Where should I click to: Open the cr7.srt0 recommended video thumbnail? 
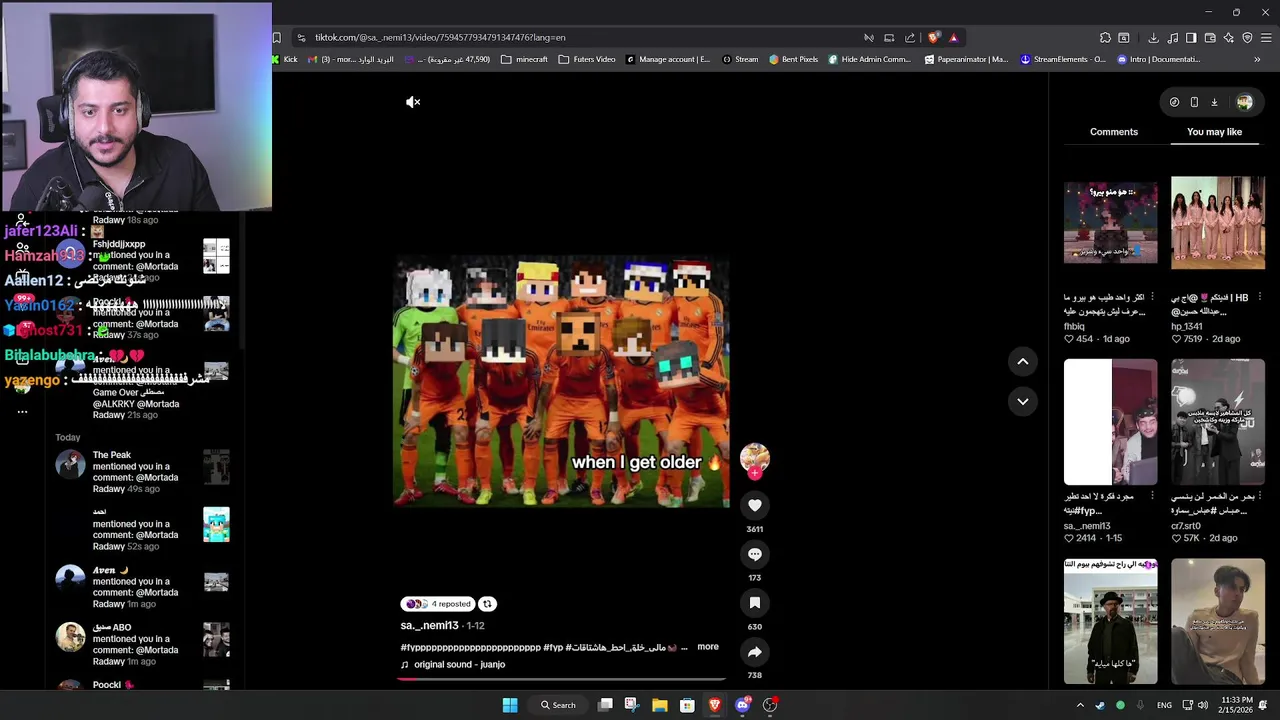point(1217,421)
